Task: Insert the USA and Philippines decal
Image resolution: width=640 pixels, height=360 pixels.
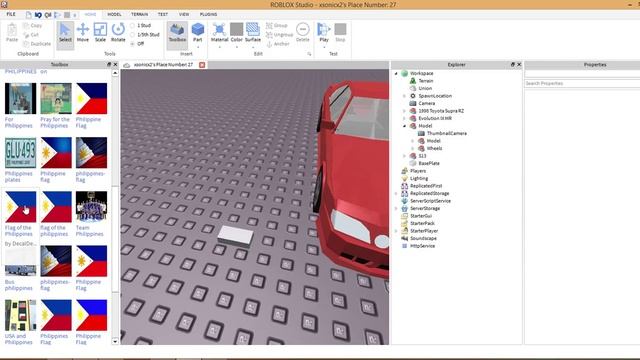Action: click(x=20, y=315)
